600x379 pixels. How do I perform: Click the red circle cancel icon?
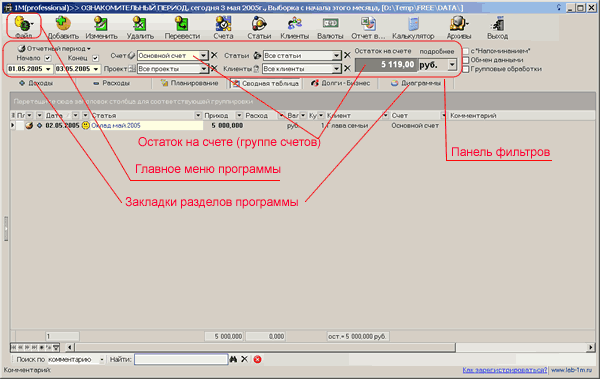pos(258,359)
